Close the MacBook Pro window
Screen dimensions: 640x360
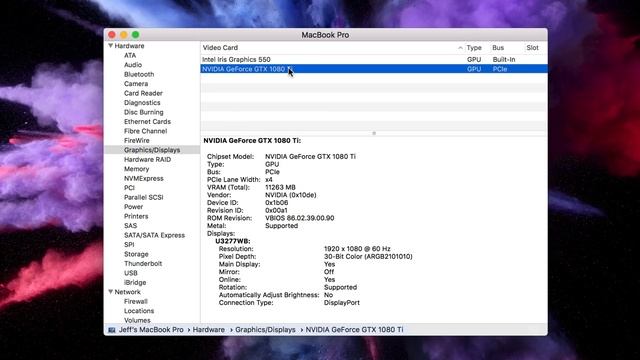(x=112, y=35)
